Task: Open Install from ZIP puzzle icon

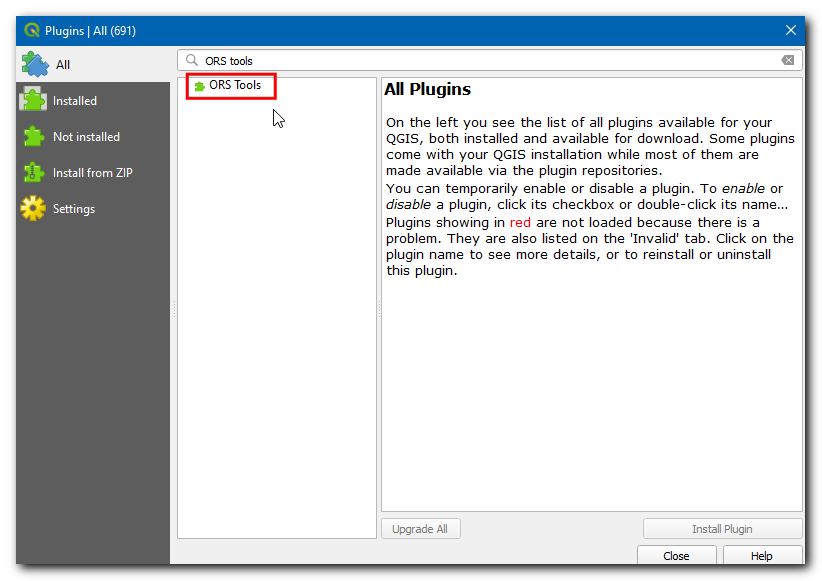Action: tap(34, 173)
